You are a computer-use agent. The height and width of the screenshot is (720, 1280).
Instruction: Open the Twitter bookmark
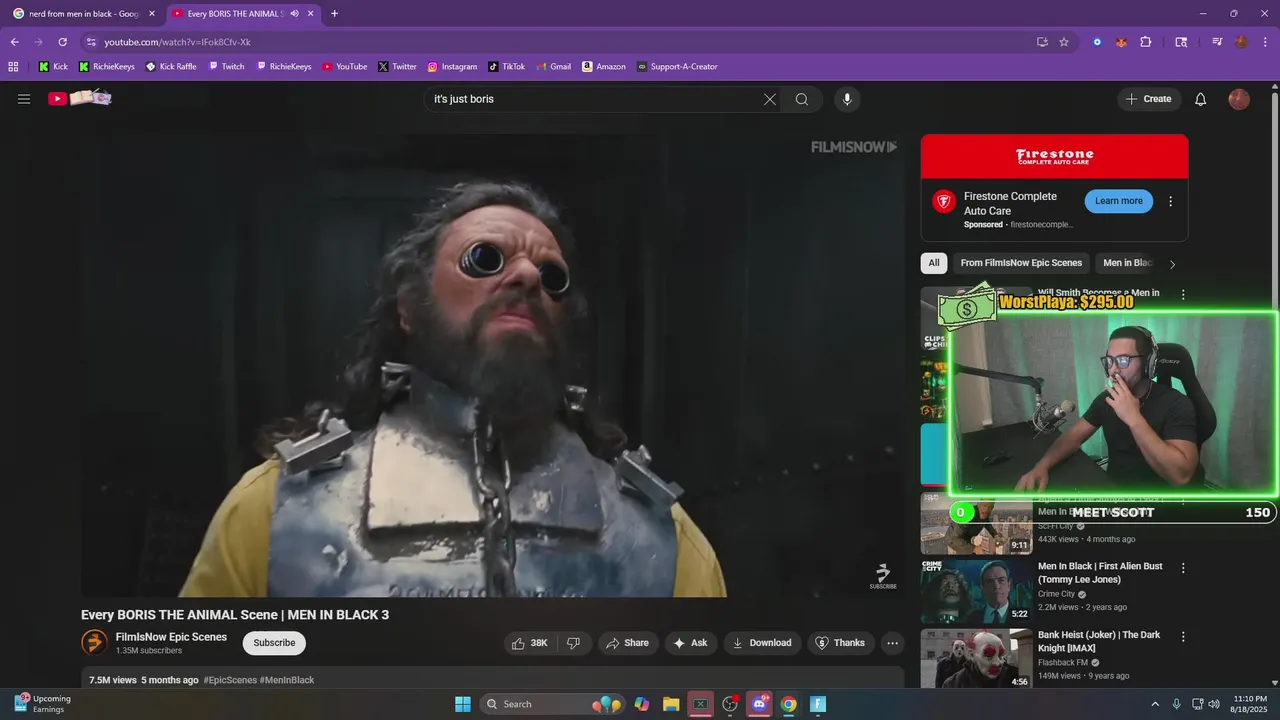(x=397, y=67)
